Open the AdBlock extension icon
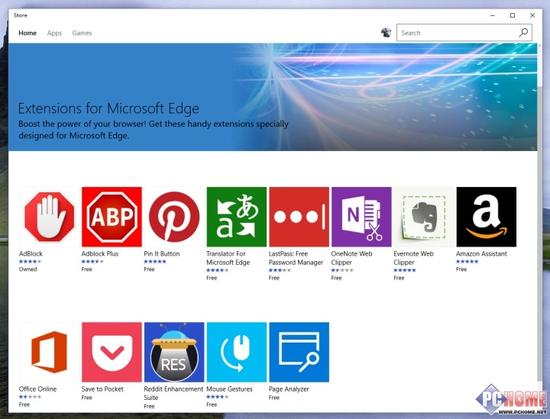 click(49, 217)
